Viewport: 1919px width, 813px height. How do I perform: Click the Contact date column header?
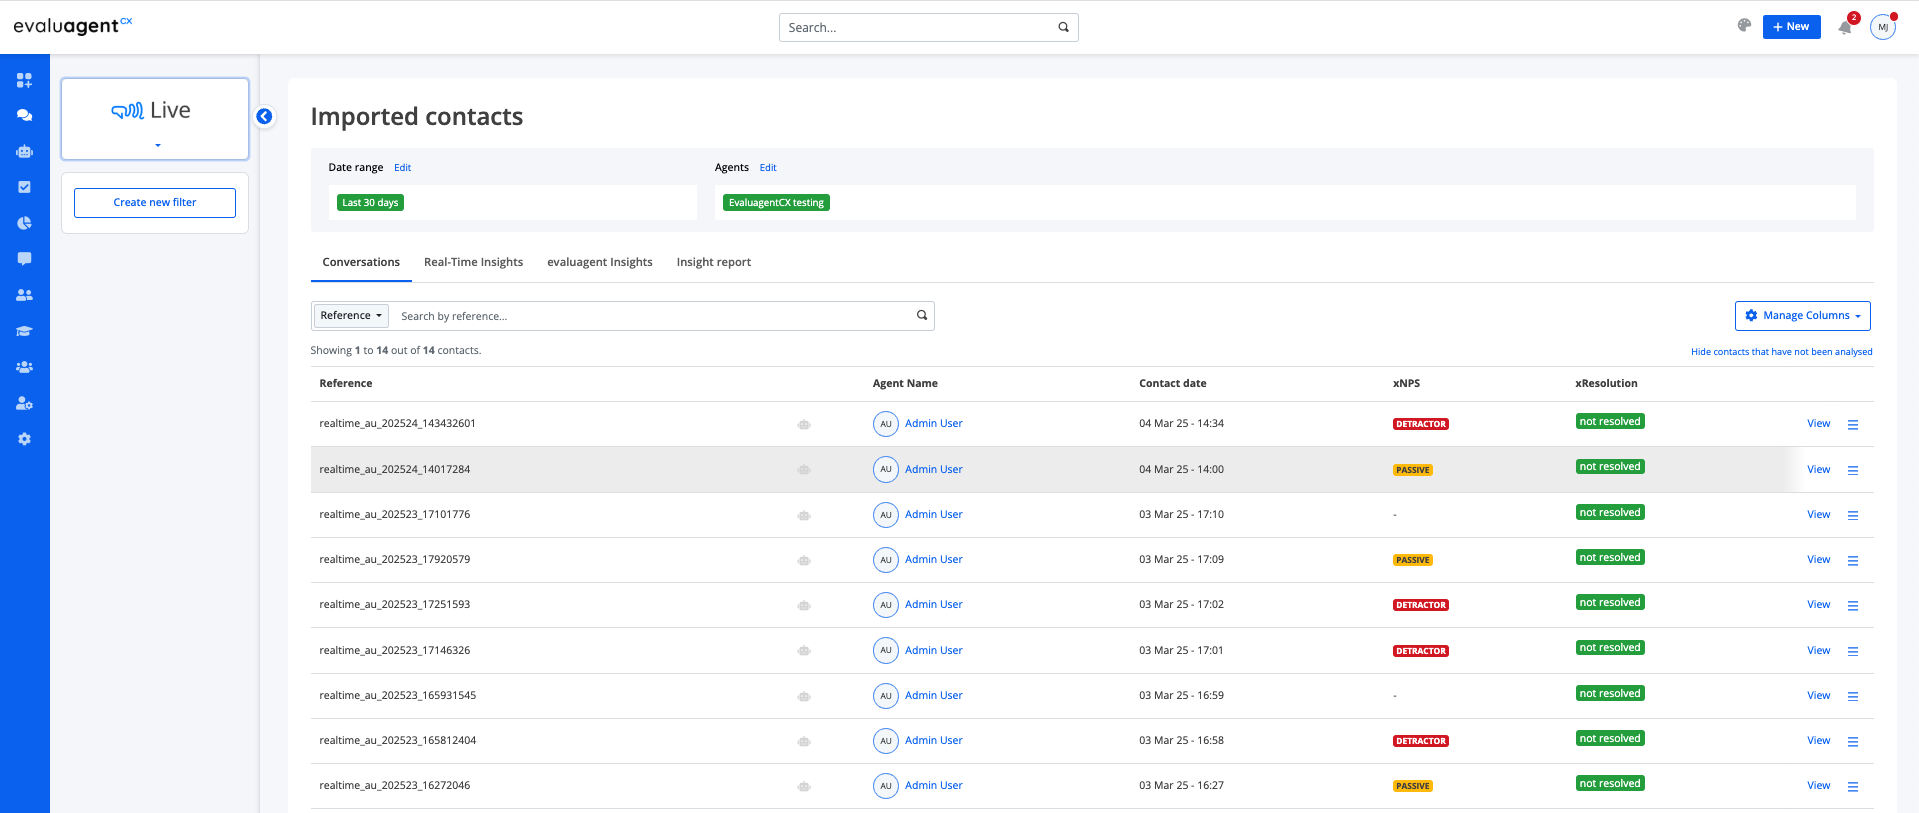point(1172,383)
